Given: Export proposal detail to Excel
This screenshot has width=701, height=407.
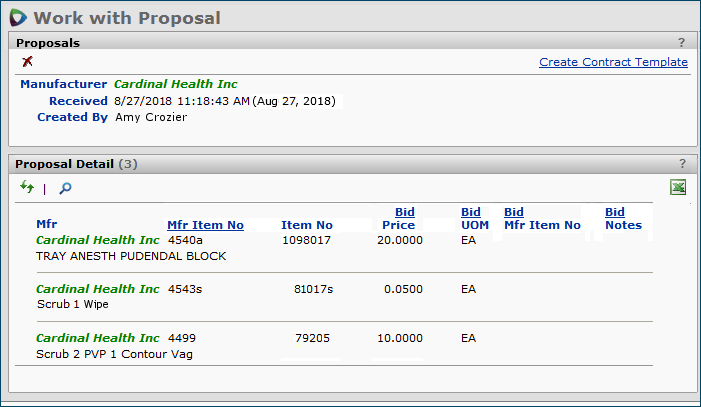Looking at the screenshot, I should [679, 187].
